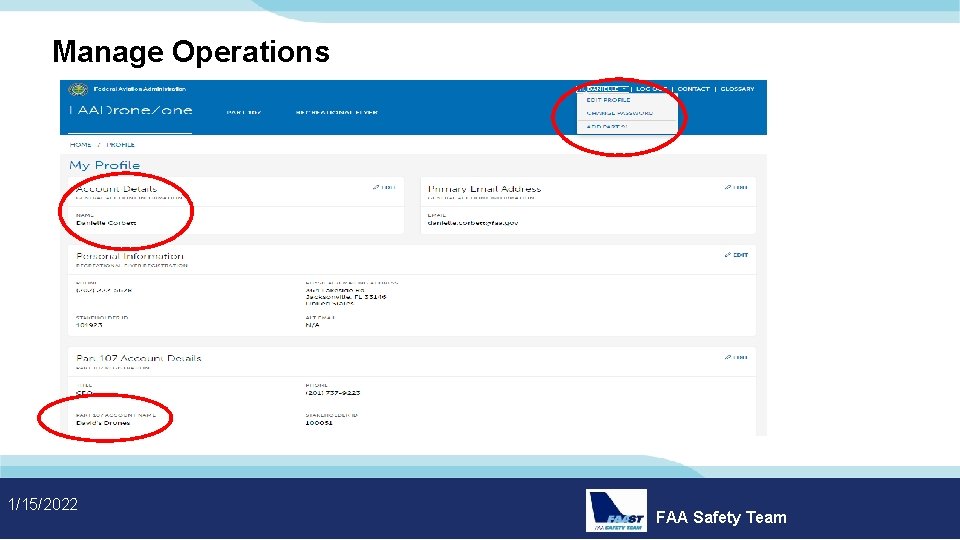The width and height of the screenshot is (960, 540).
Task: Choose Change Password from user menu
Action: (x=620, y=113)
